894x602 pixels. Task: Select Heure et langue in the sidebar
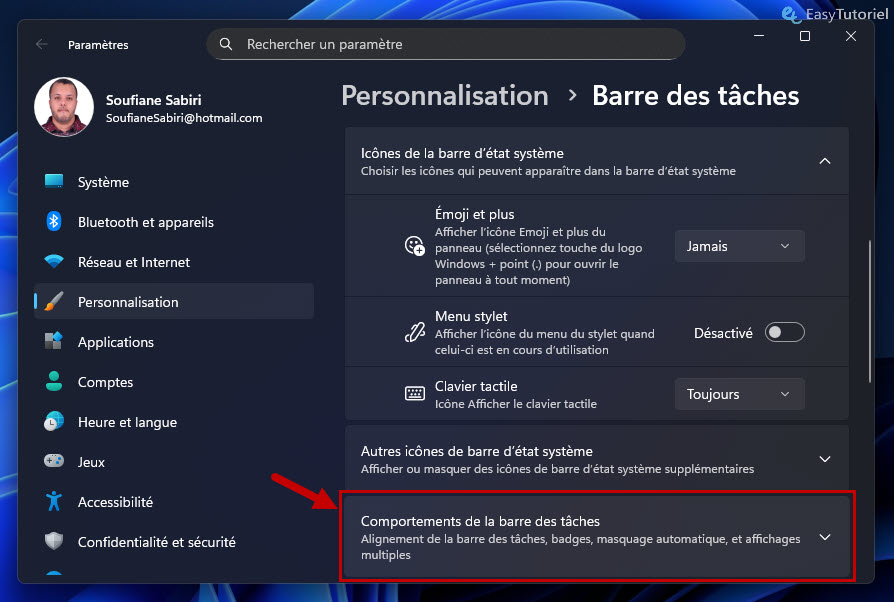click(126, 422)
